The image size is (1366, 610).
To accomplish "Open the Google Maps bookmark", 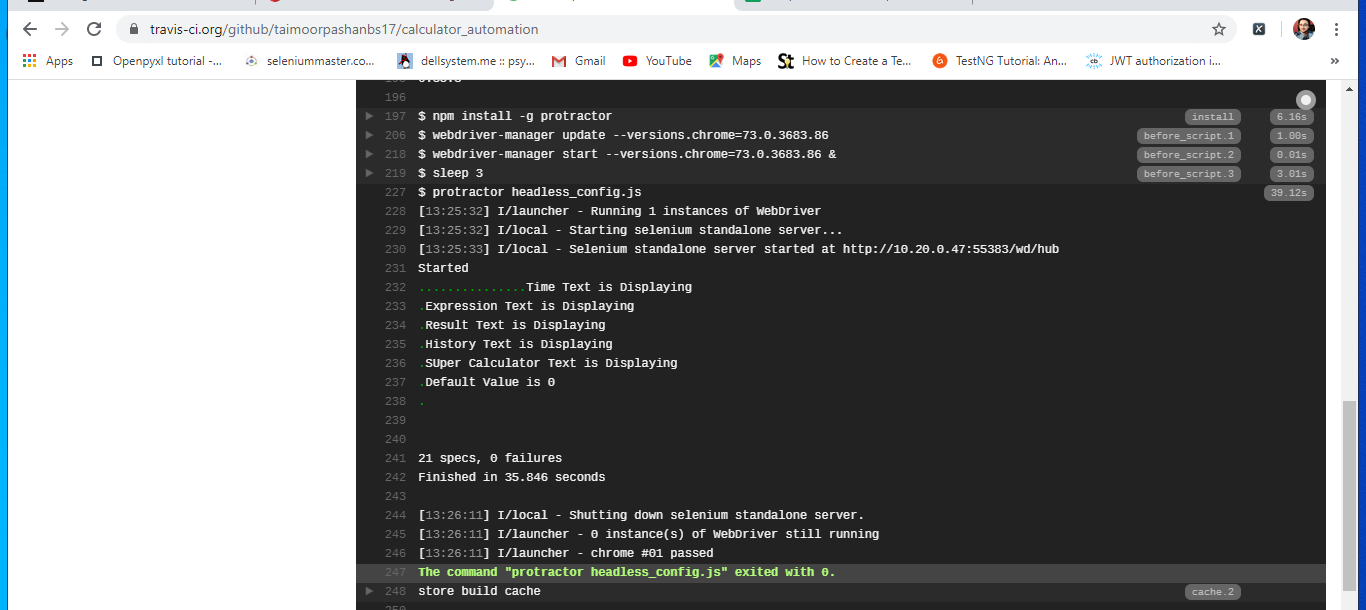I will pos(734,60).
